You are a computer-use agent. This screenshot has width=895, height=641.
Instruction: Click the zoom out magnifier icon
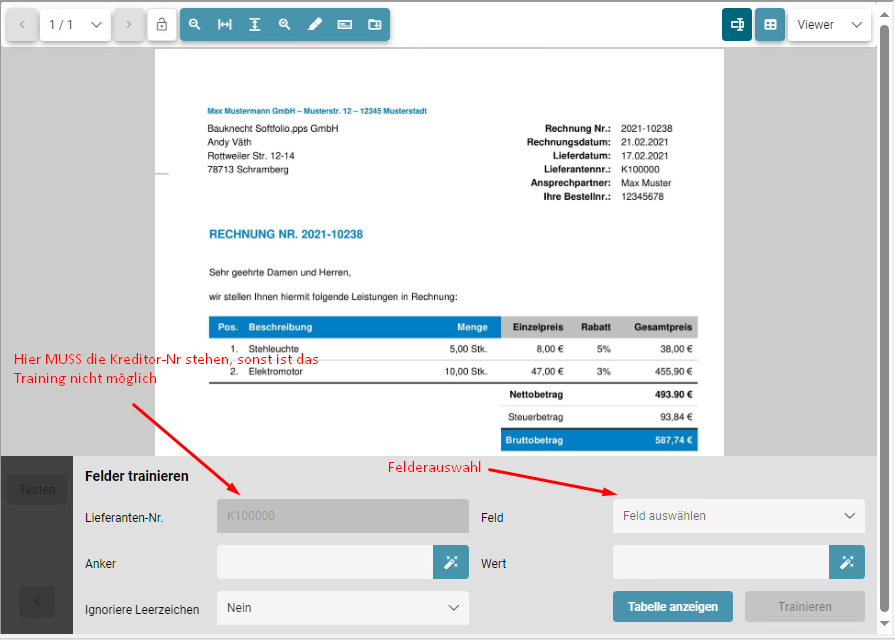click(x=195, y=25)
